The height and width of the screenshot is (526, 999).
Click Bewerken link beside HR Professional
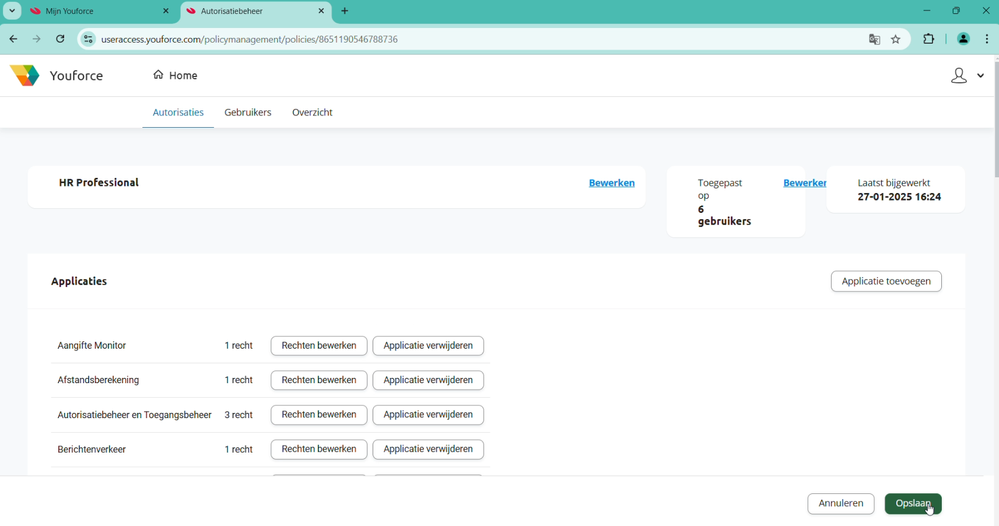612,183
